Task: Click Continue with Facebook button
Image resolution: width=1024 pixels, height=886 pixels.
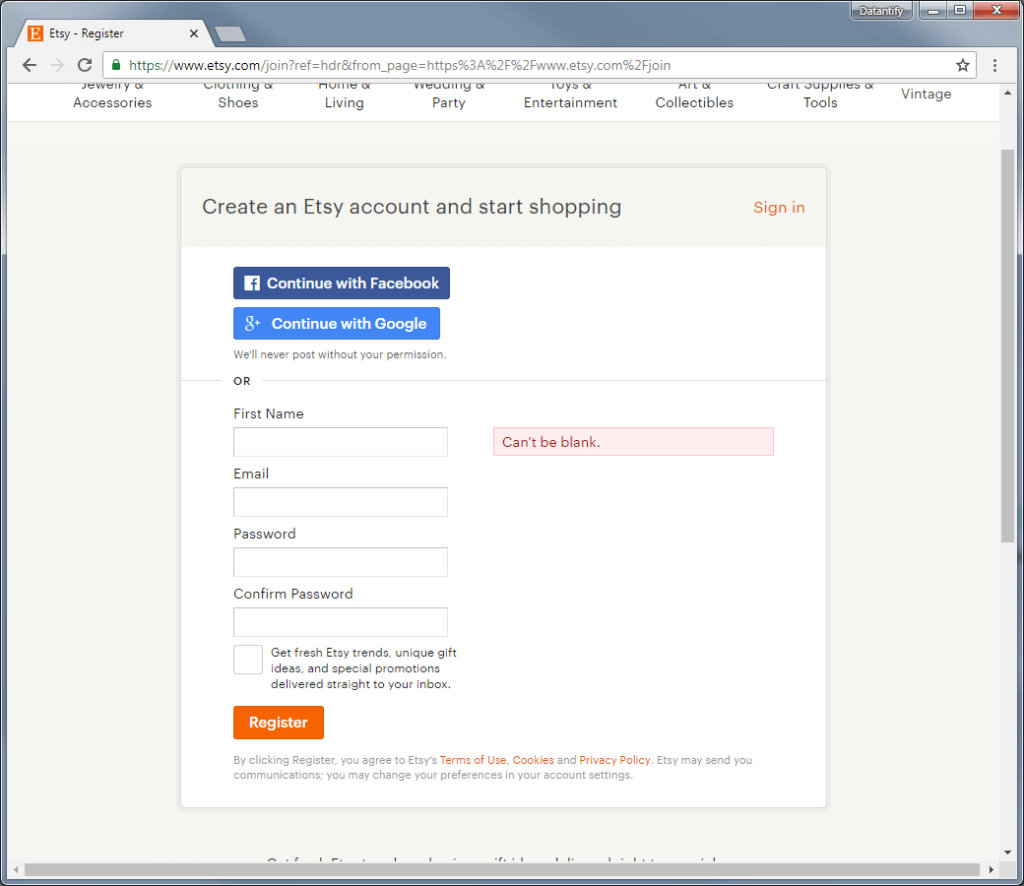Action: click(342, 283)
